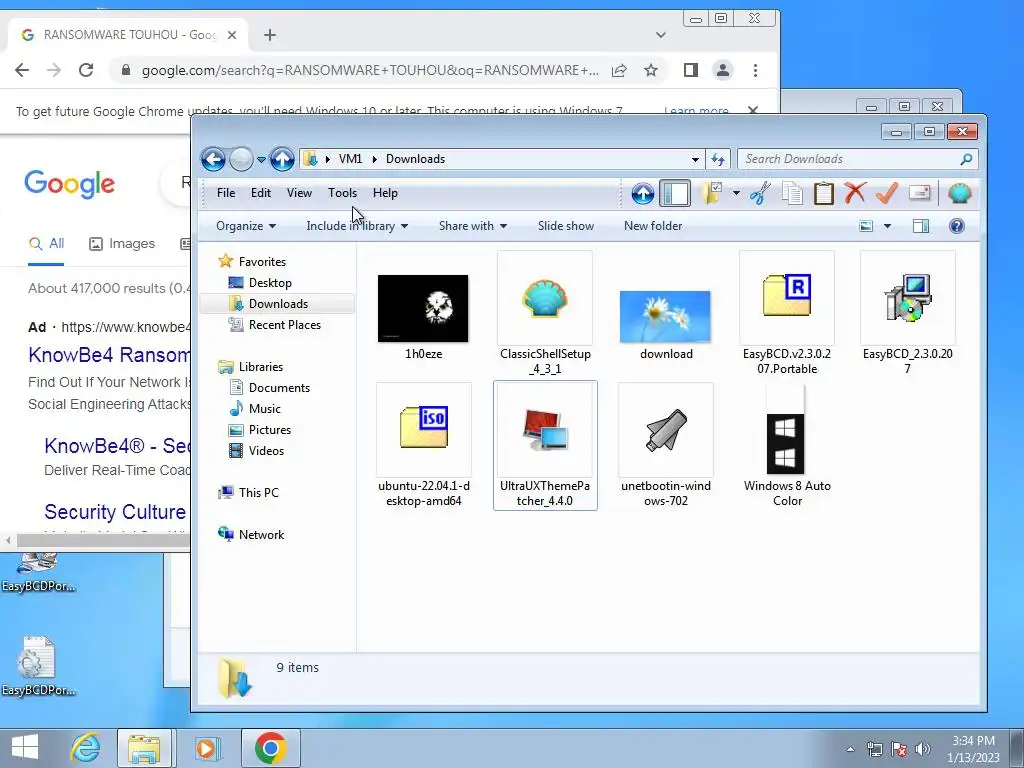Expand the Include in library dropdown
Screen dimensions: 1024x768
pos(357,226)
